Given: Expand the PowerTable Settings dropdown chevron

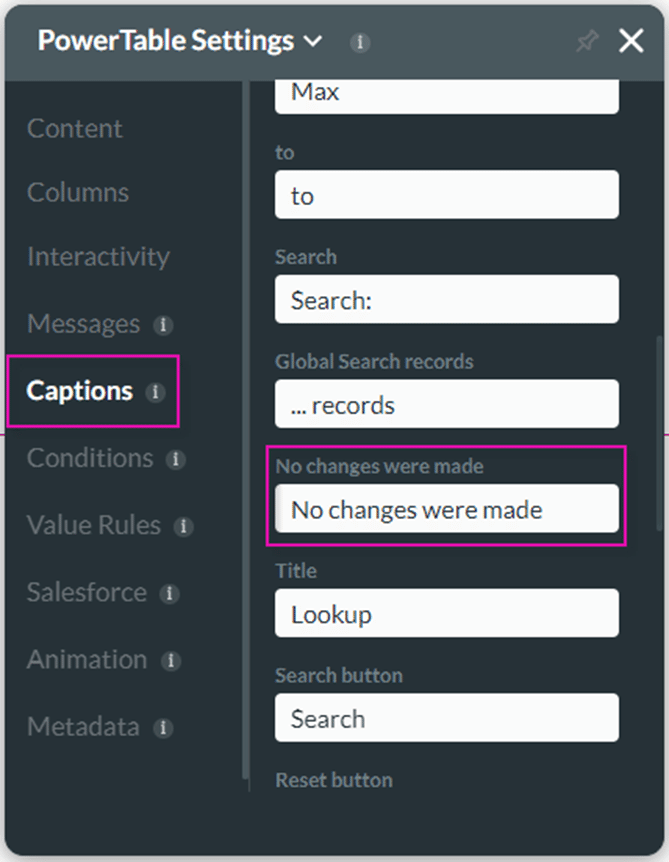Looking at the screenshot, I should (313, 42).
